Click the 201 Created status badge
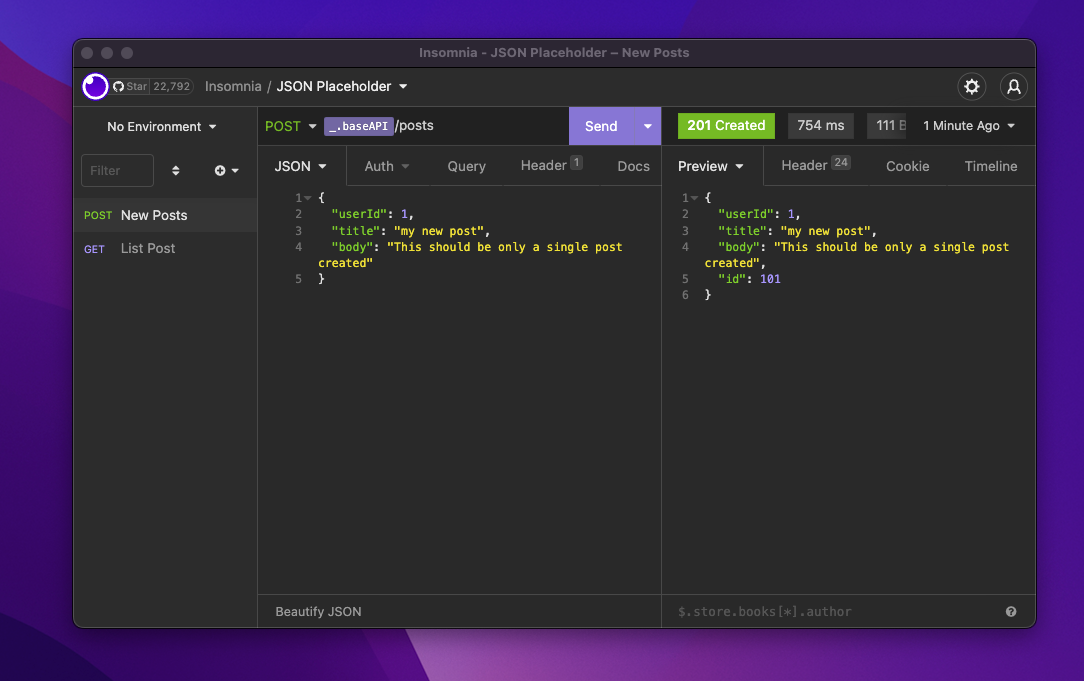 click(726, 125)
